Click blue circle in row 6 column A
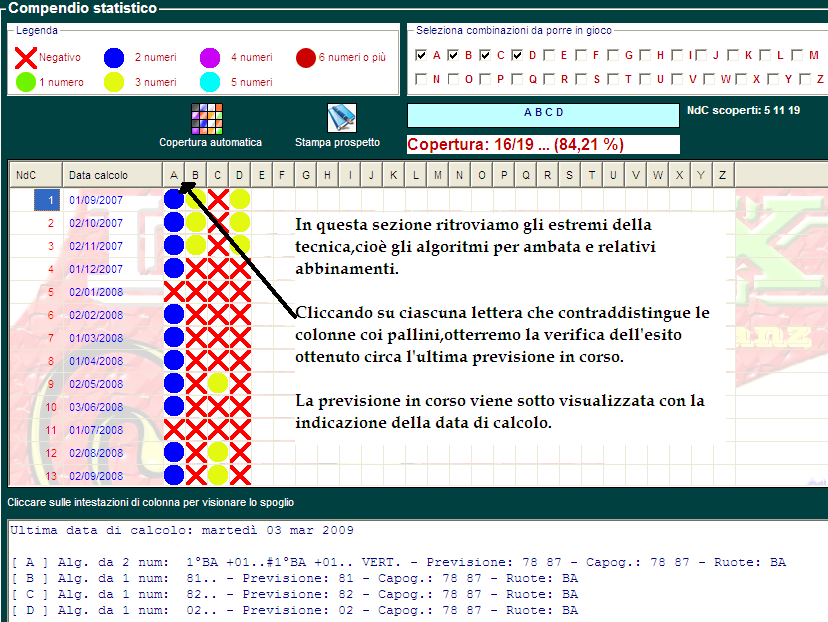Viewport: 828px width, 622px height. pyautogui.click(x=174, y=314)
